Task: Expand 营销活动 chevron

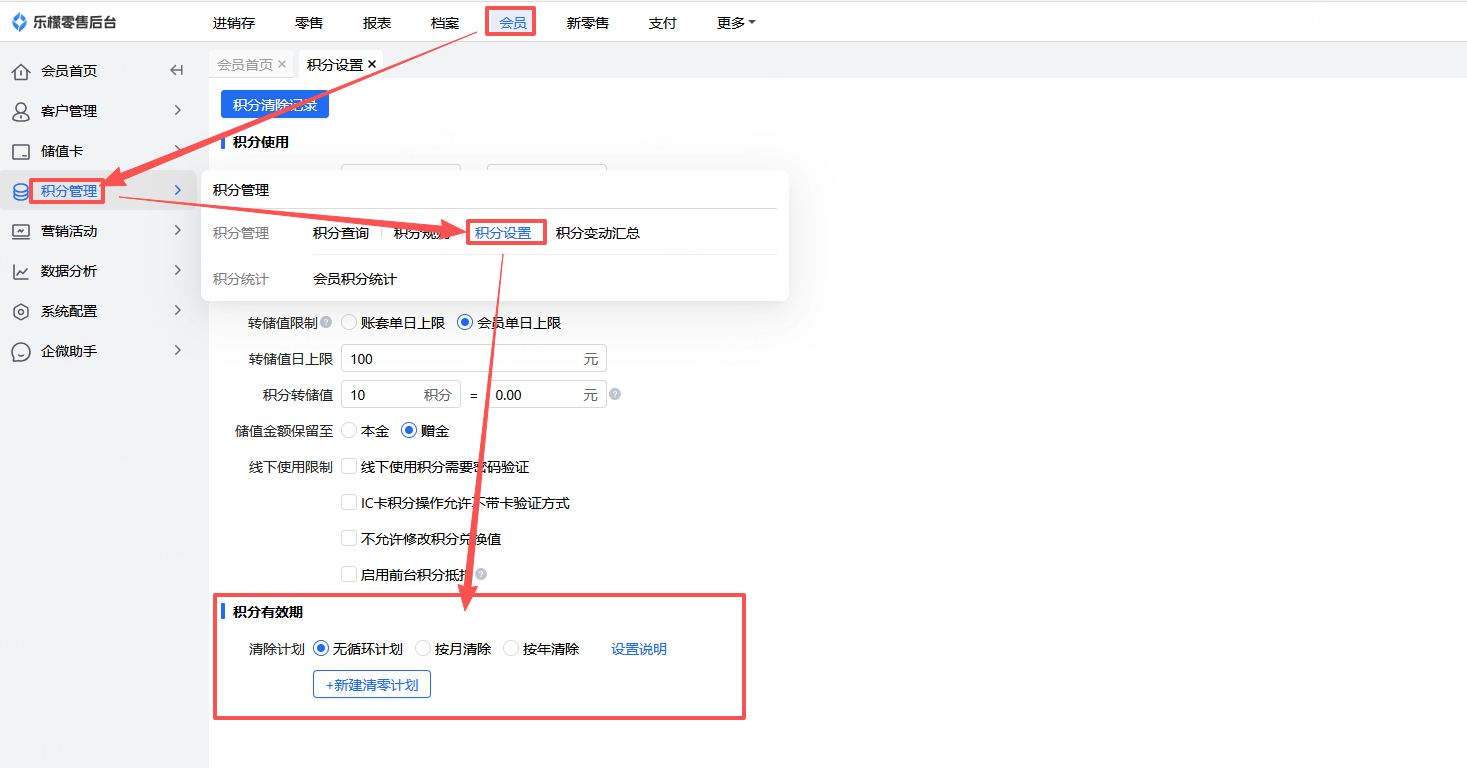Action: [x=177, y=230]
